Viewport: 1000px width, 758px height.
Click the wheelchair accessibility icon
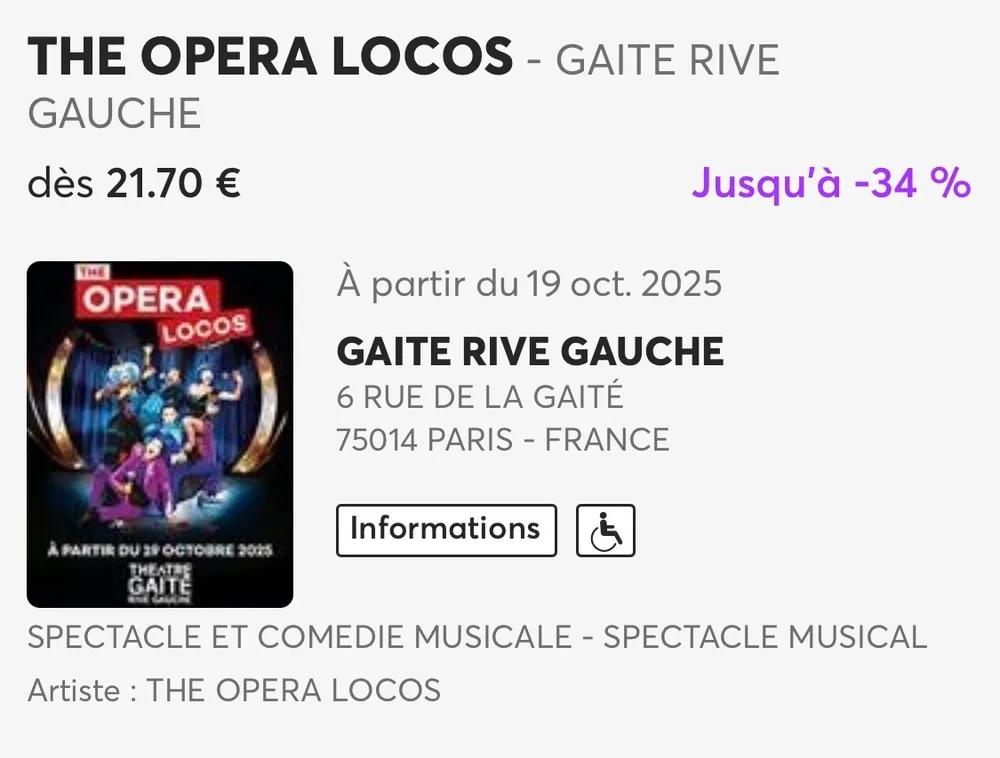tap(606, 531)
